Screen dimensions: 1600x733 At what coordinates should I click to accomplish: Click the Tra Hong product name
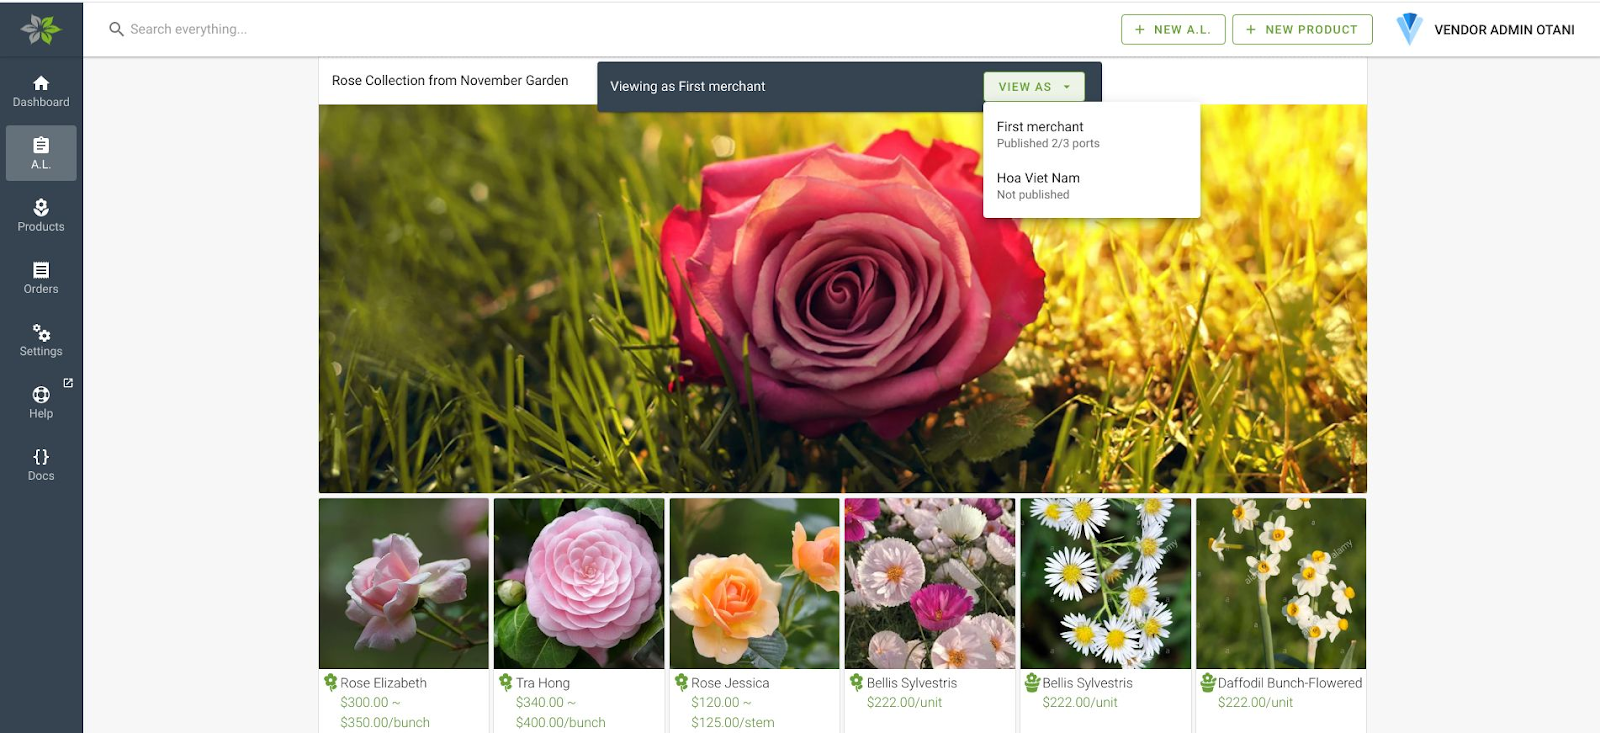click(x=543, y=683)
